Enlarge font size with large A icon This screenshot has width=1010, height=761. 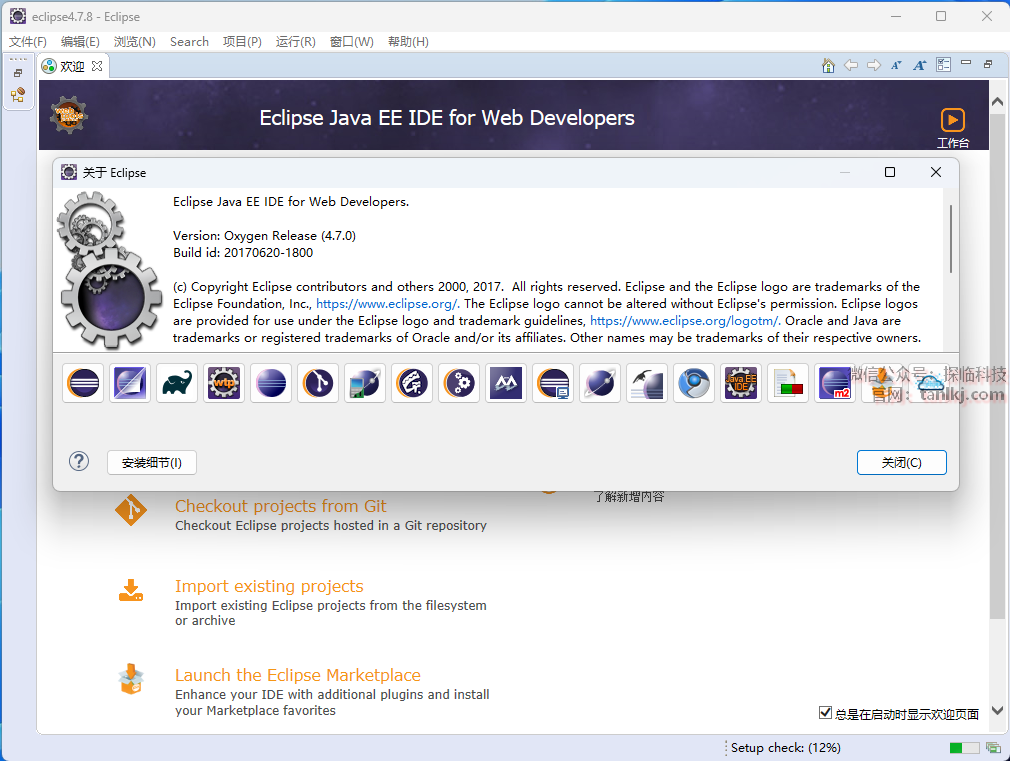click(919, 65)
